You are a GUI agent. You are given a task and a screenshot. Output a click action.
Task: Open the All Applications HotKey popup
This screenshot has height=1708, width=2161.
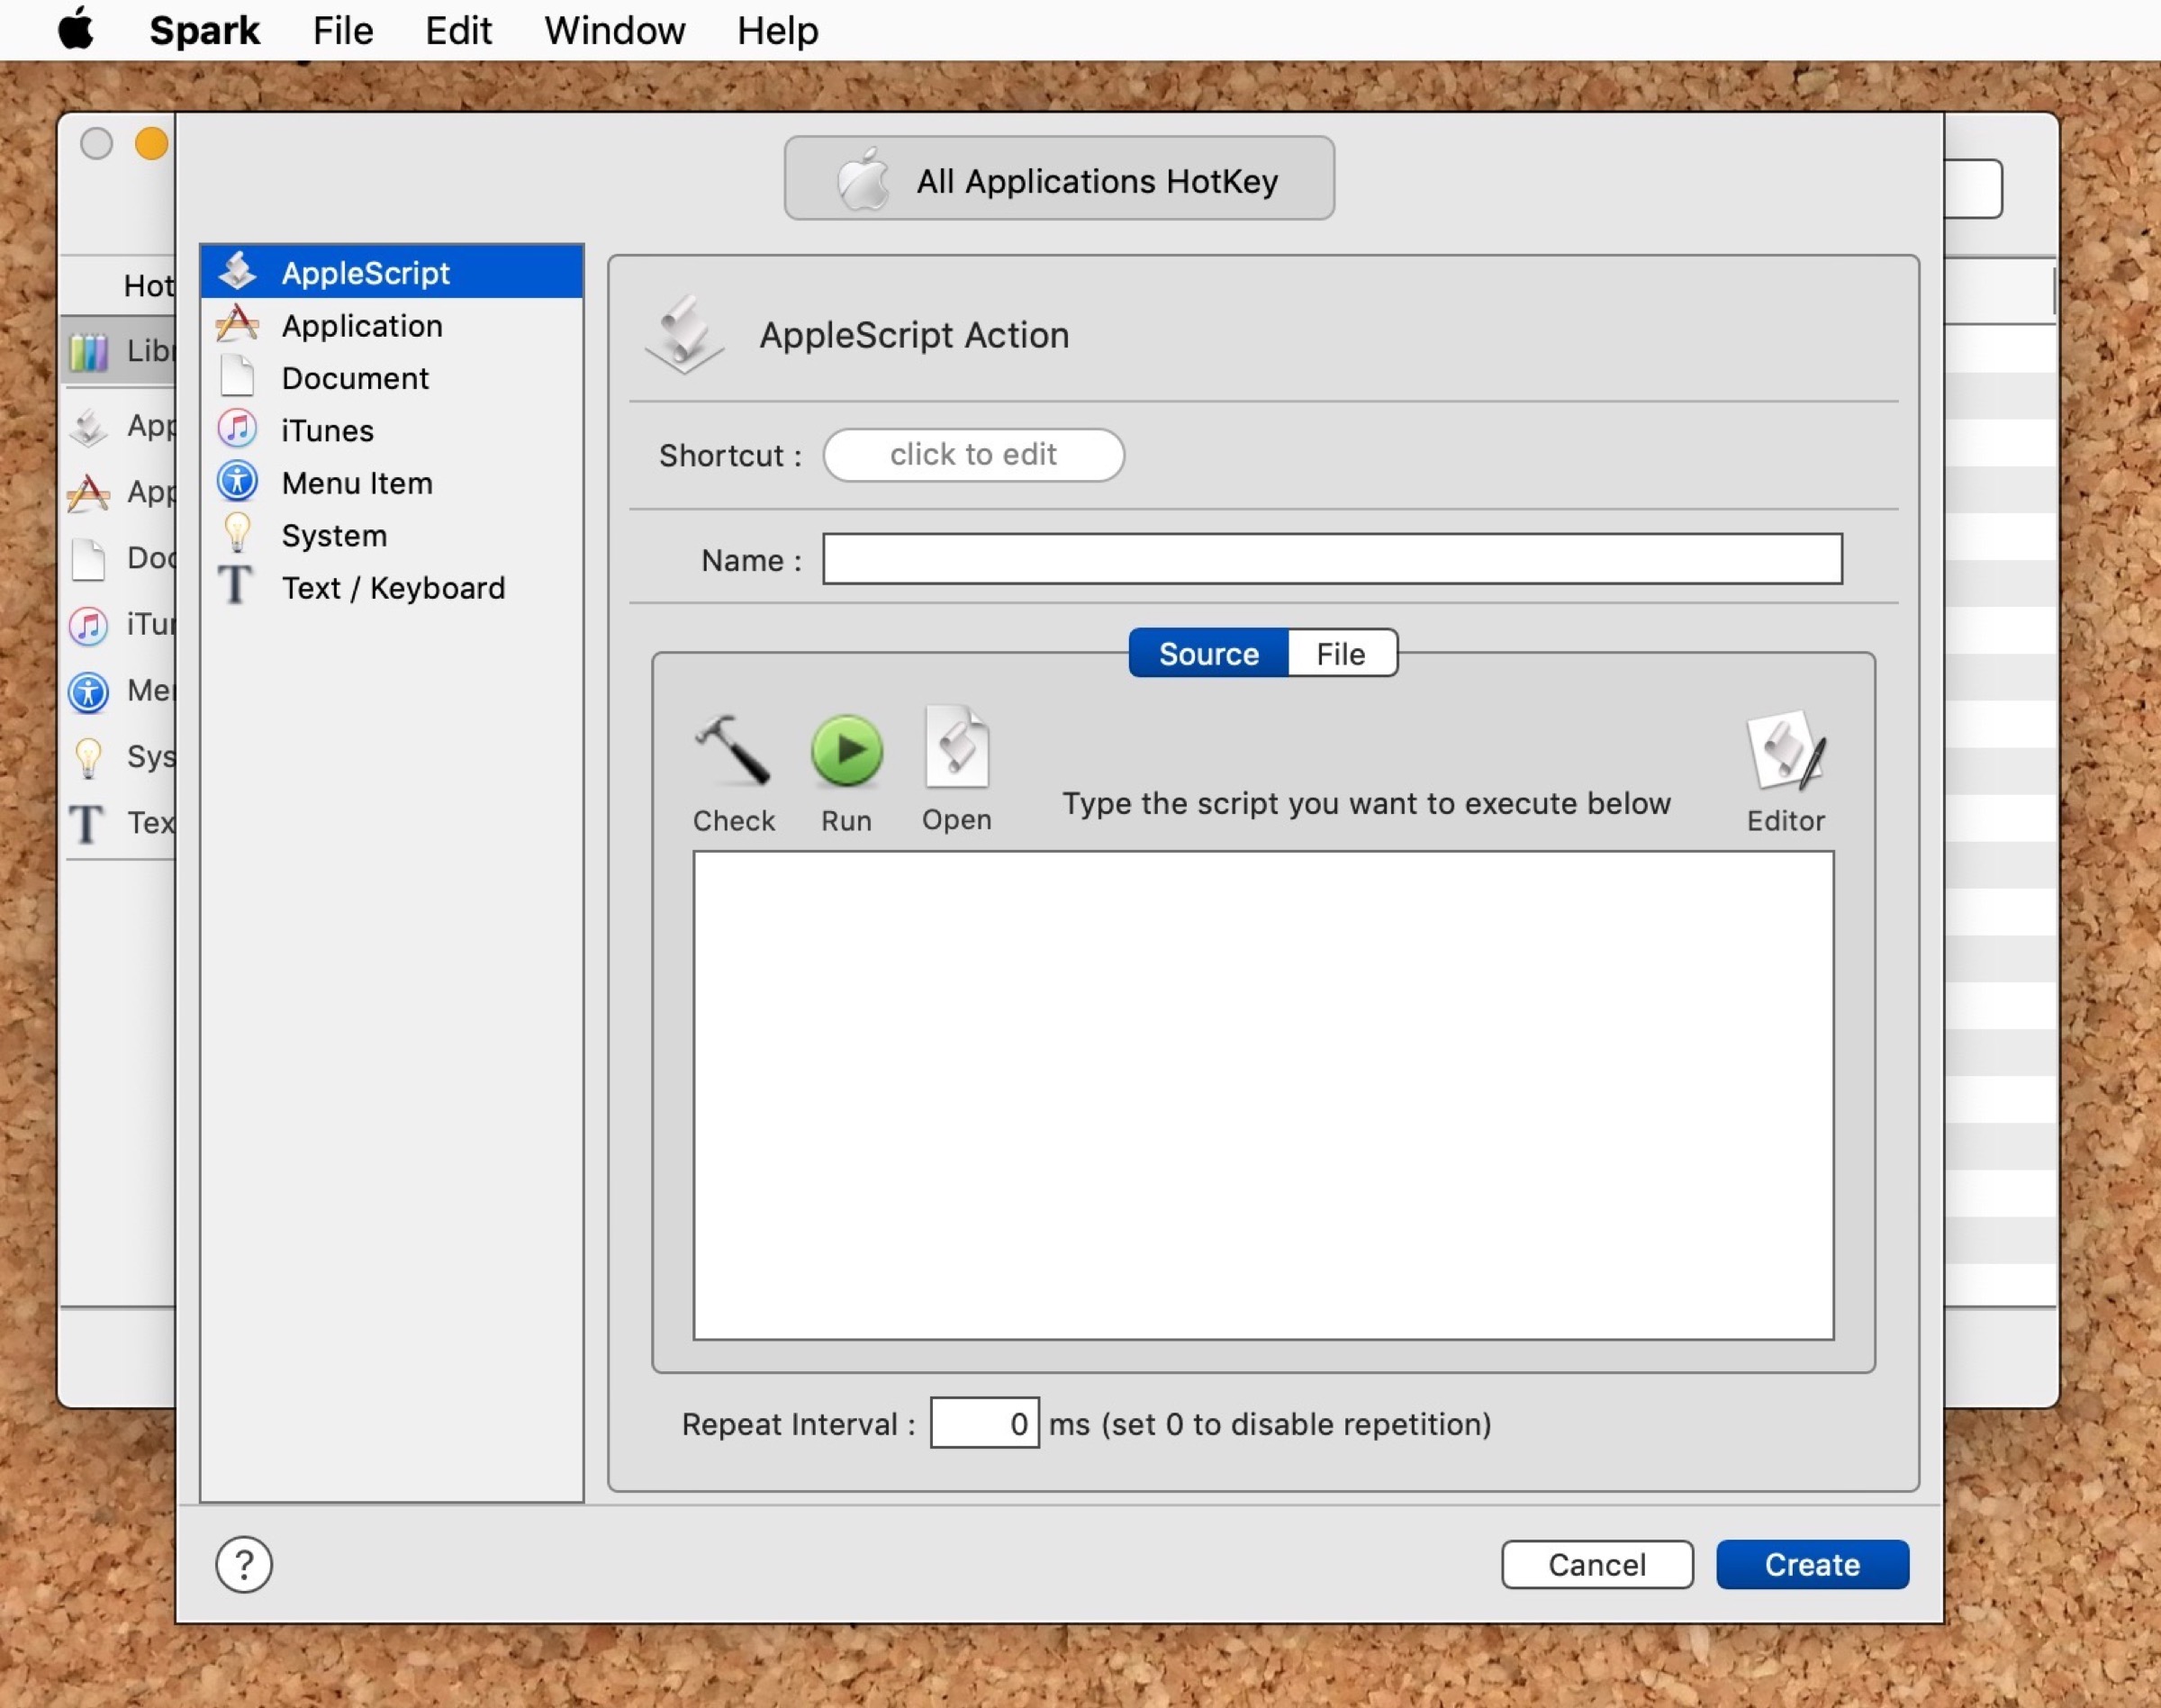pyautogui.click(x=1058, y=180)
